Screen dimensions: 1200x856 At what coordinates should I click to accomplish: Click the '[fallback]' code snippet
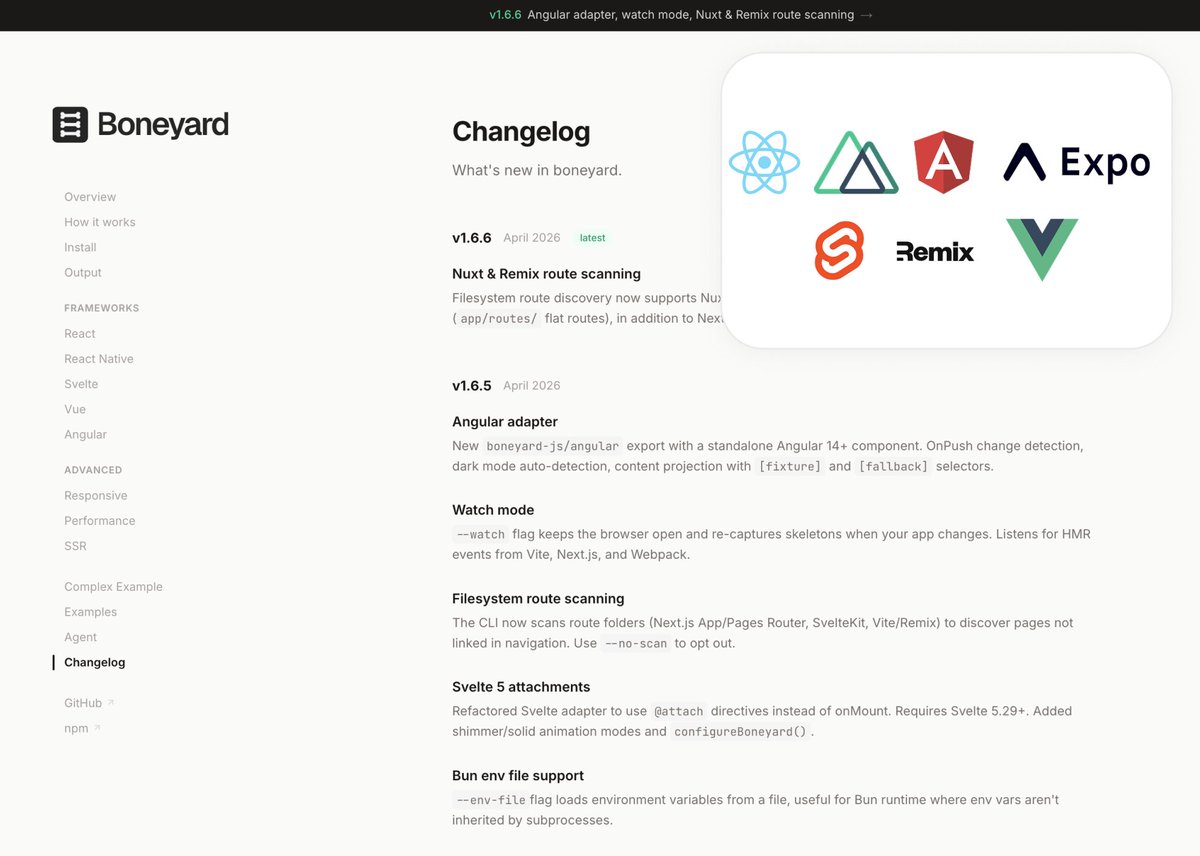tap(893, 466)
